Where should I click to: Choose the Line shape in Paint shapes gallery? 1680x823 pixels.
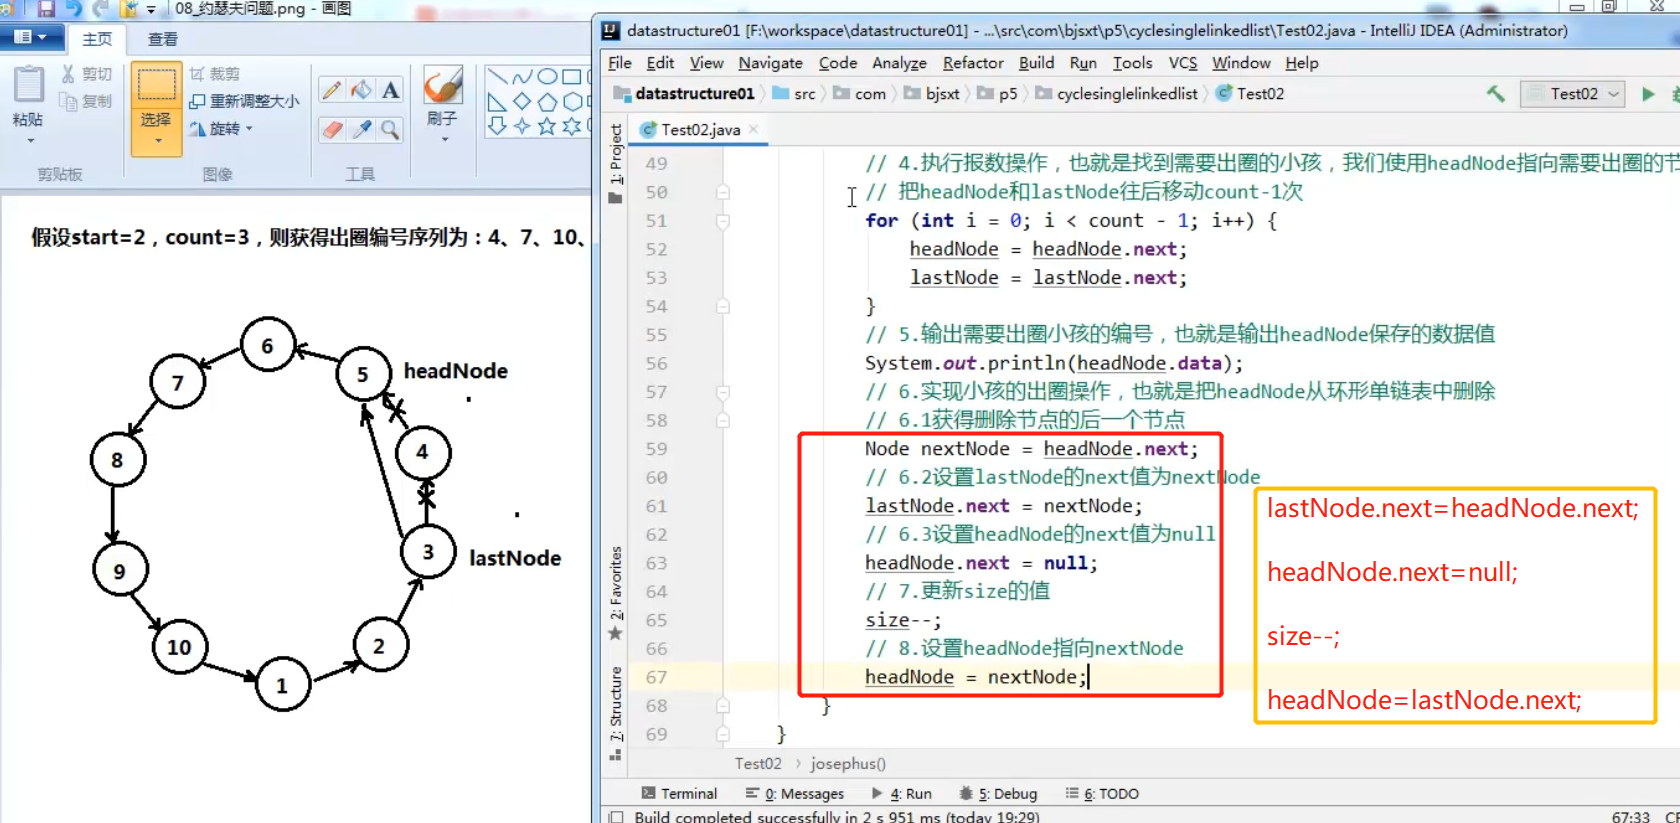coord(497,77)
